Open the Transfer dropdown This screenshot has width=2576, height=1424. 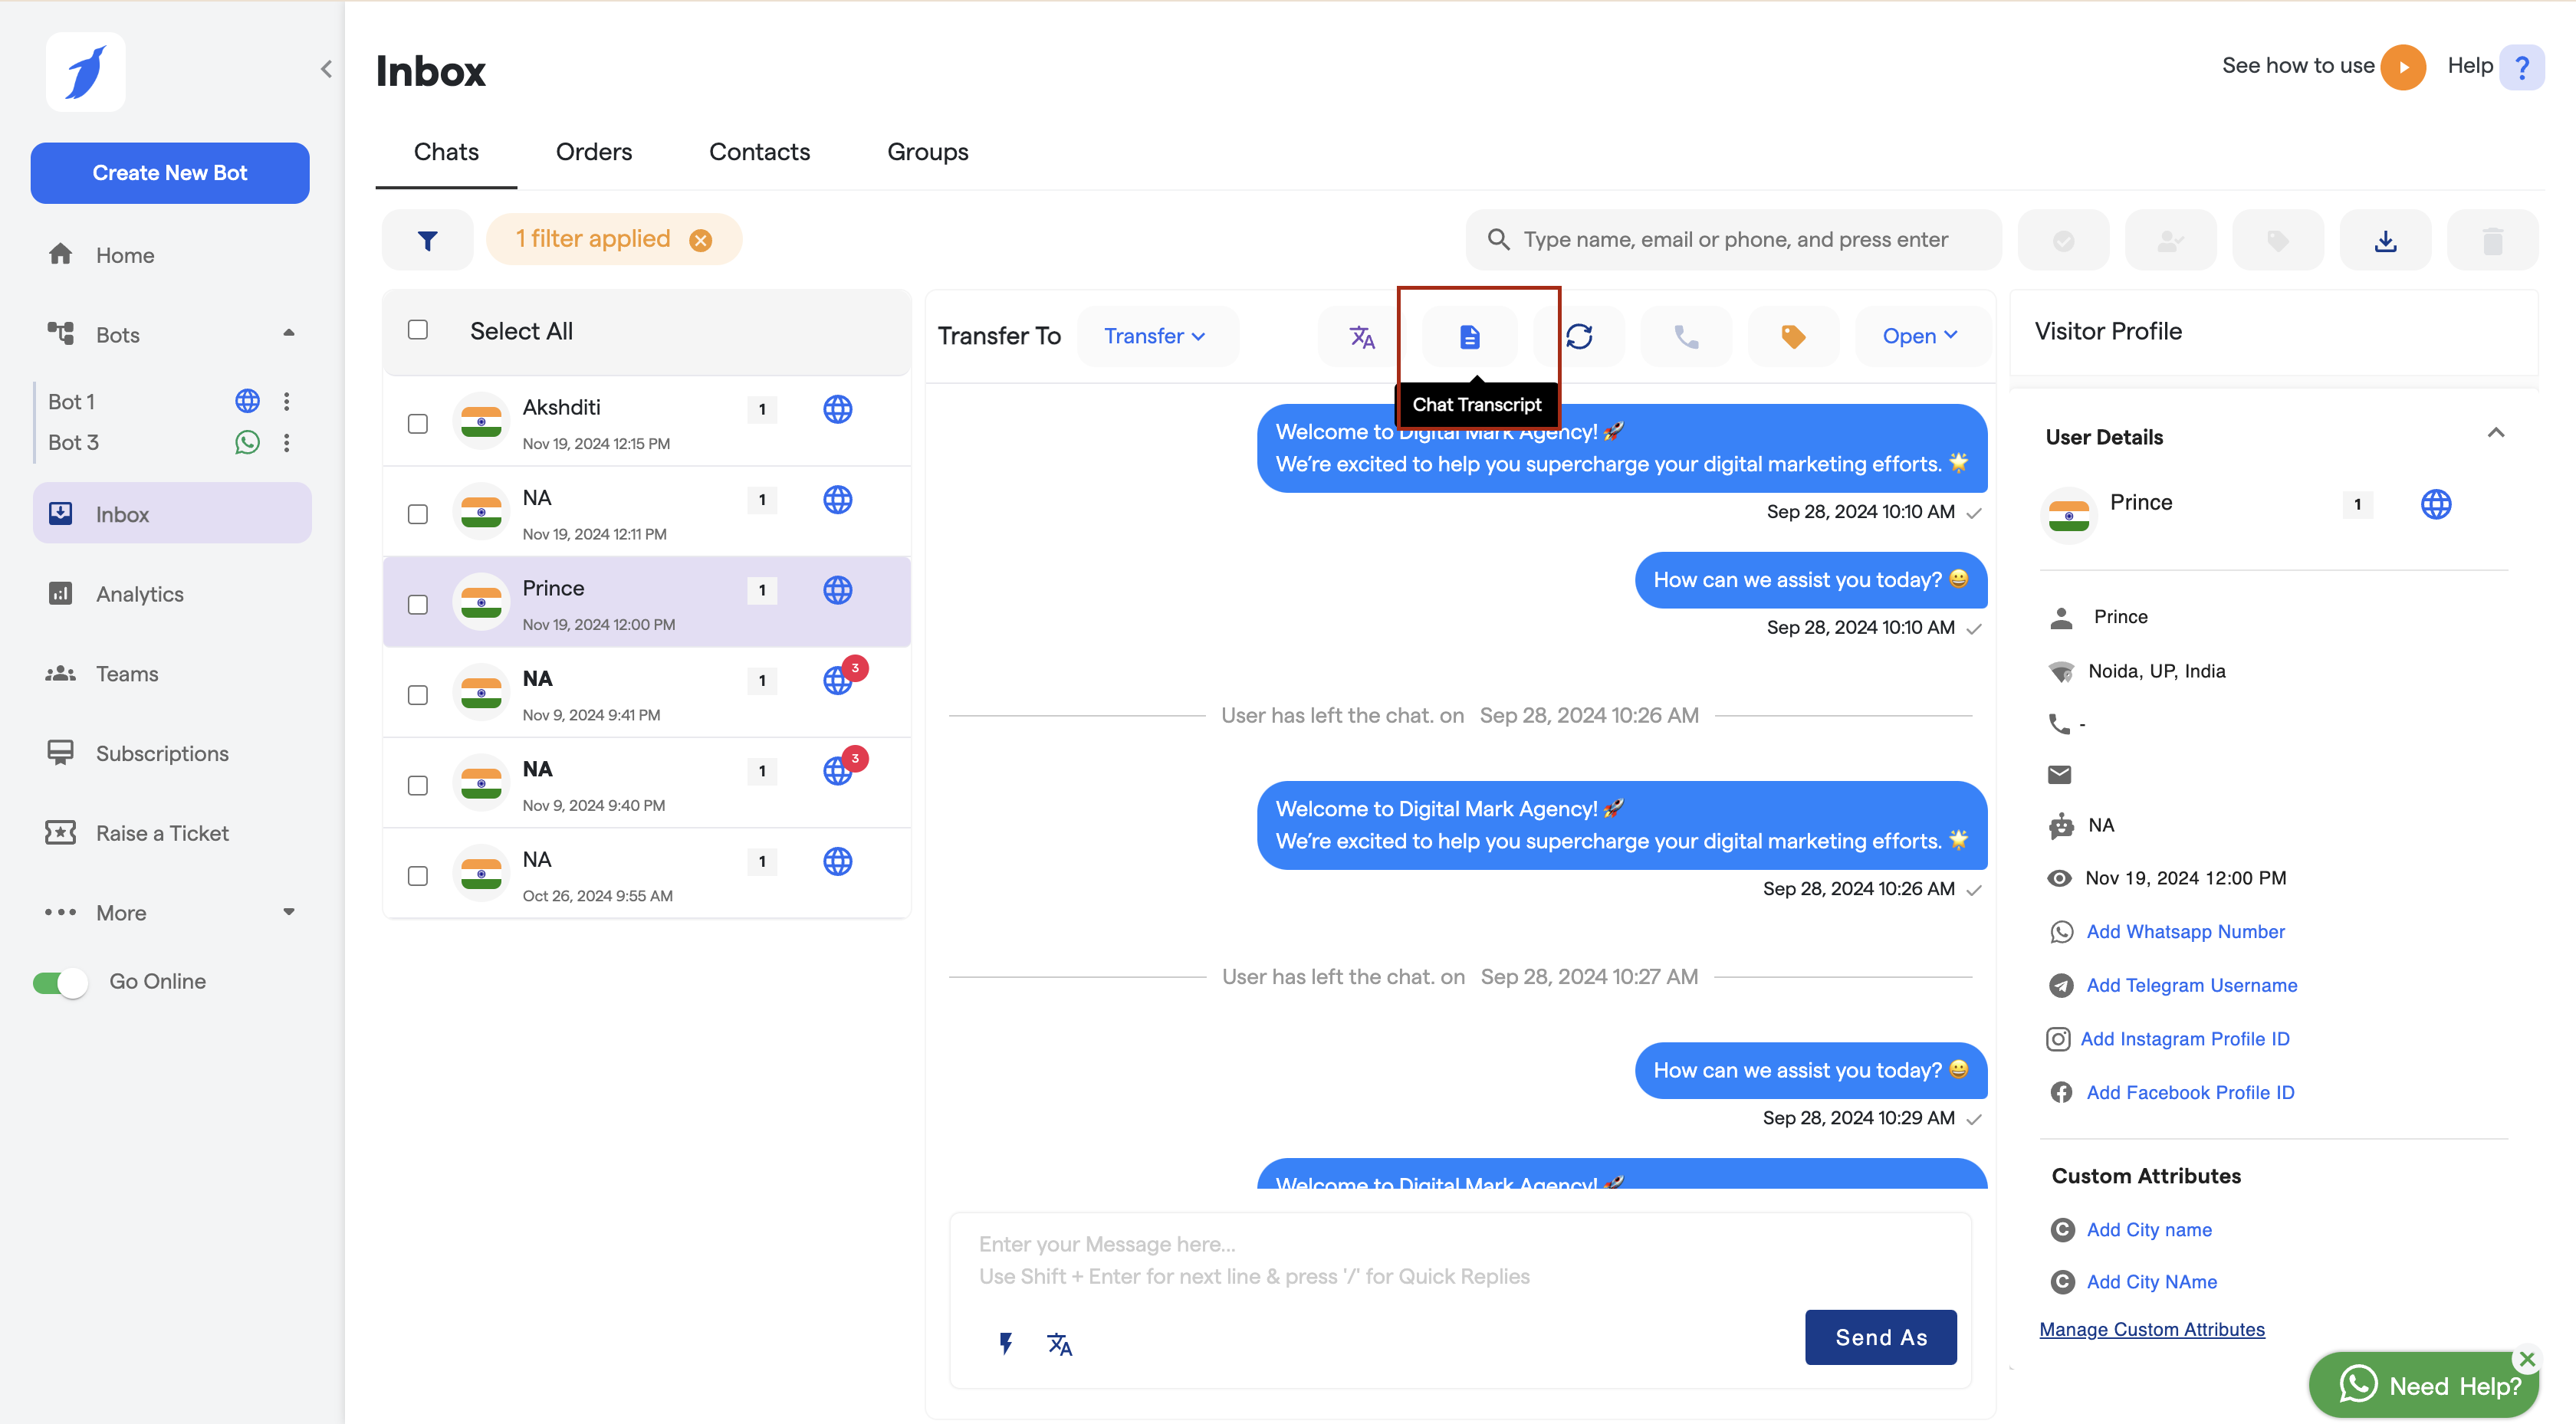(x=1155, y=336)
